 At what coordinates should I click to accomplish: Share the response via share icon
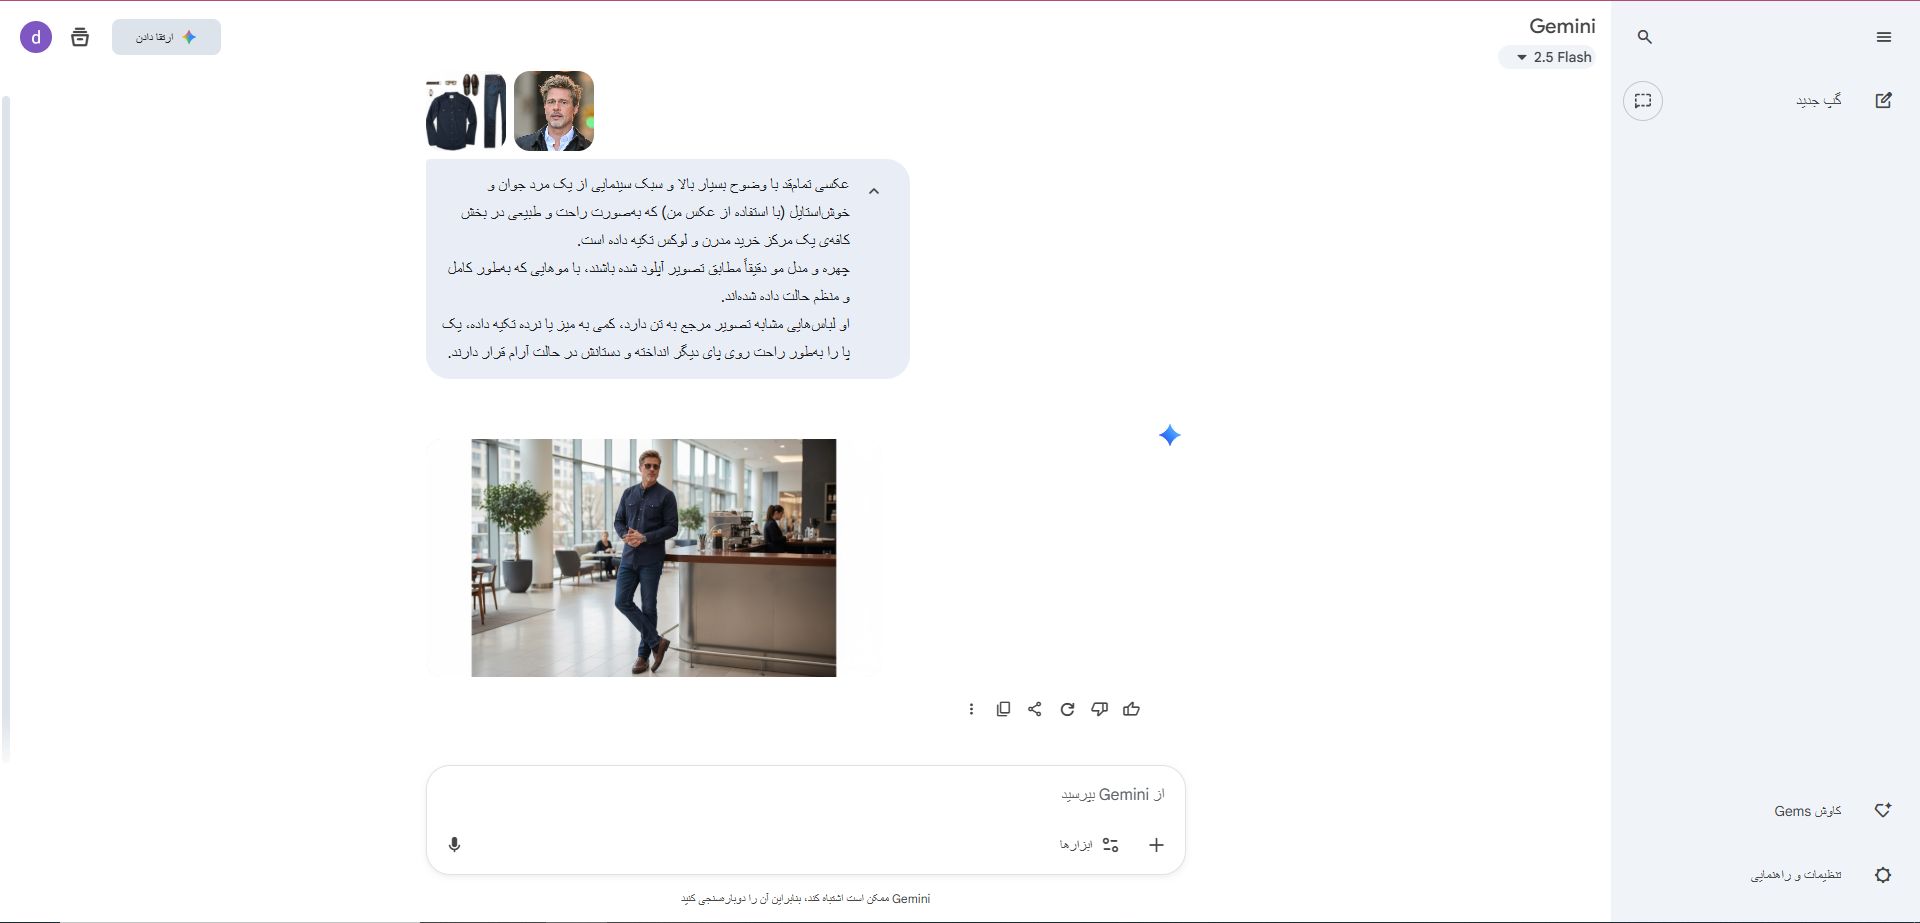pos(1035,709)
